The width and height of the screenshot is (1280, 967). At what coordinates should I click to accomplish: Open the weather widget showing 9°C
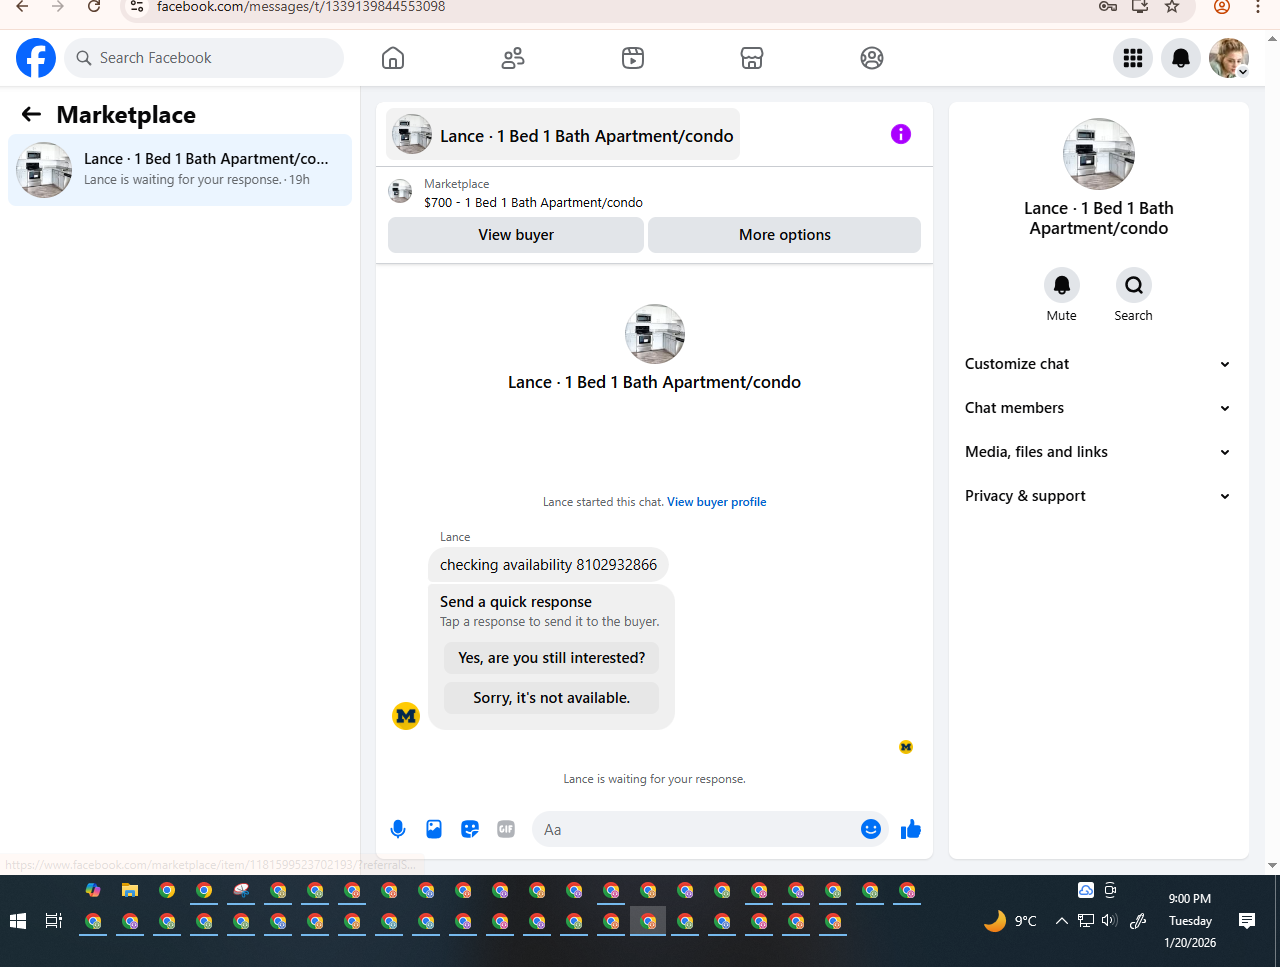tap(1011, 921)
